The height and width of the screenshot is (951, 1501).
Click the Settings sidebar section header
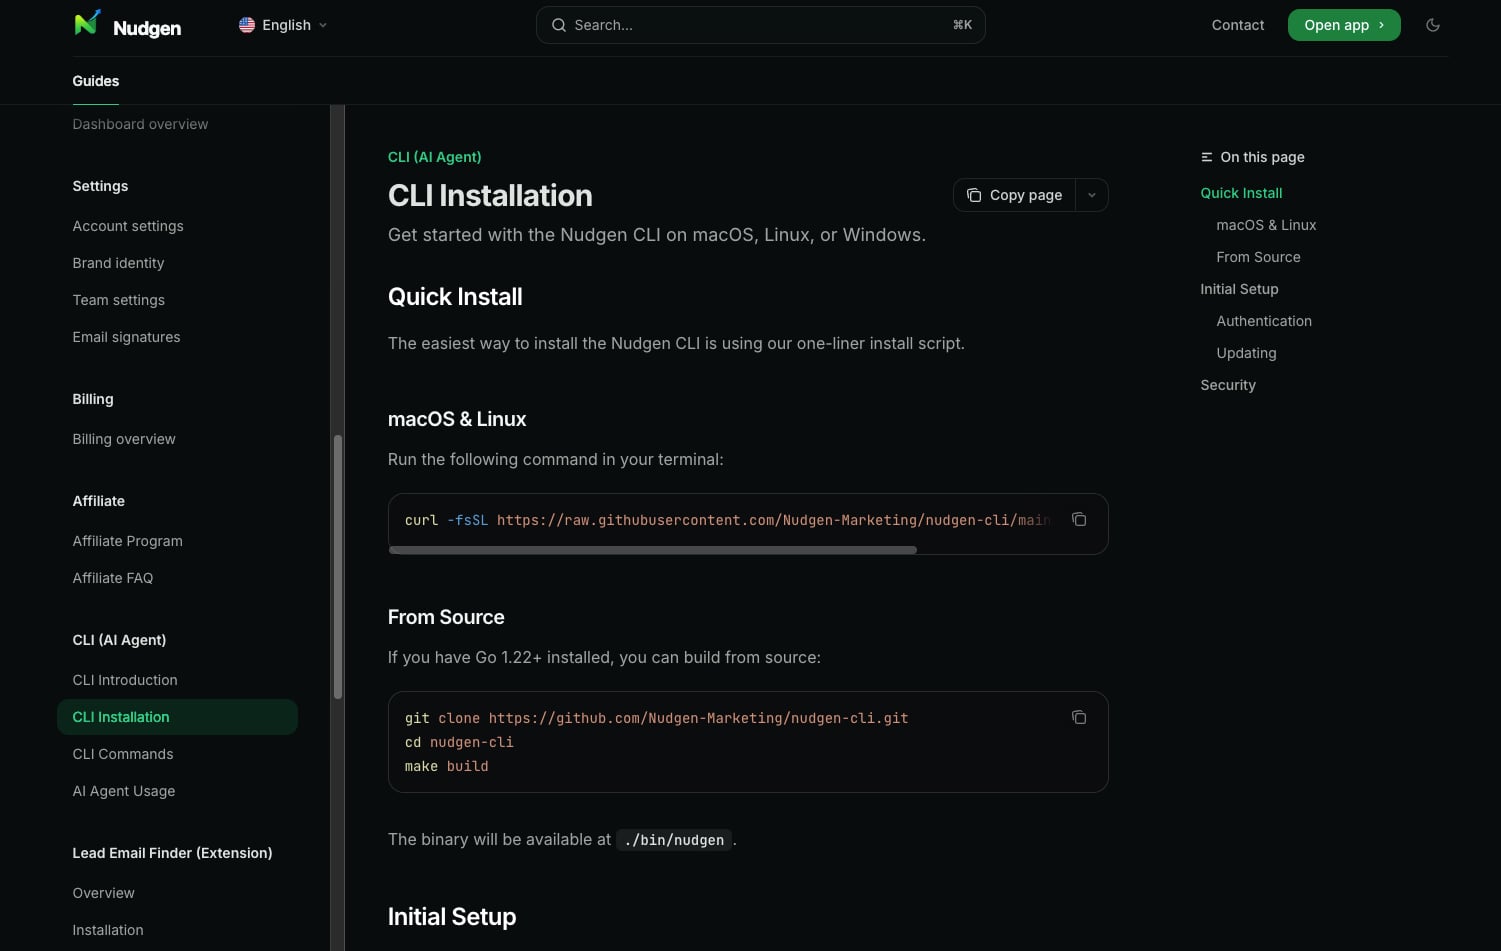point(100,186)
